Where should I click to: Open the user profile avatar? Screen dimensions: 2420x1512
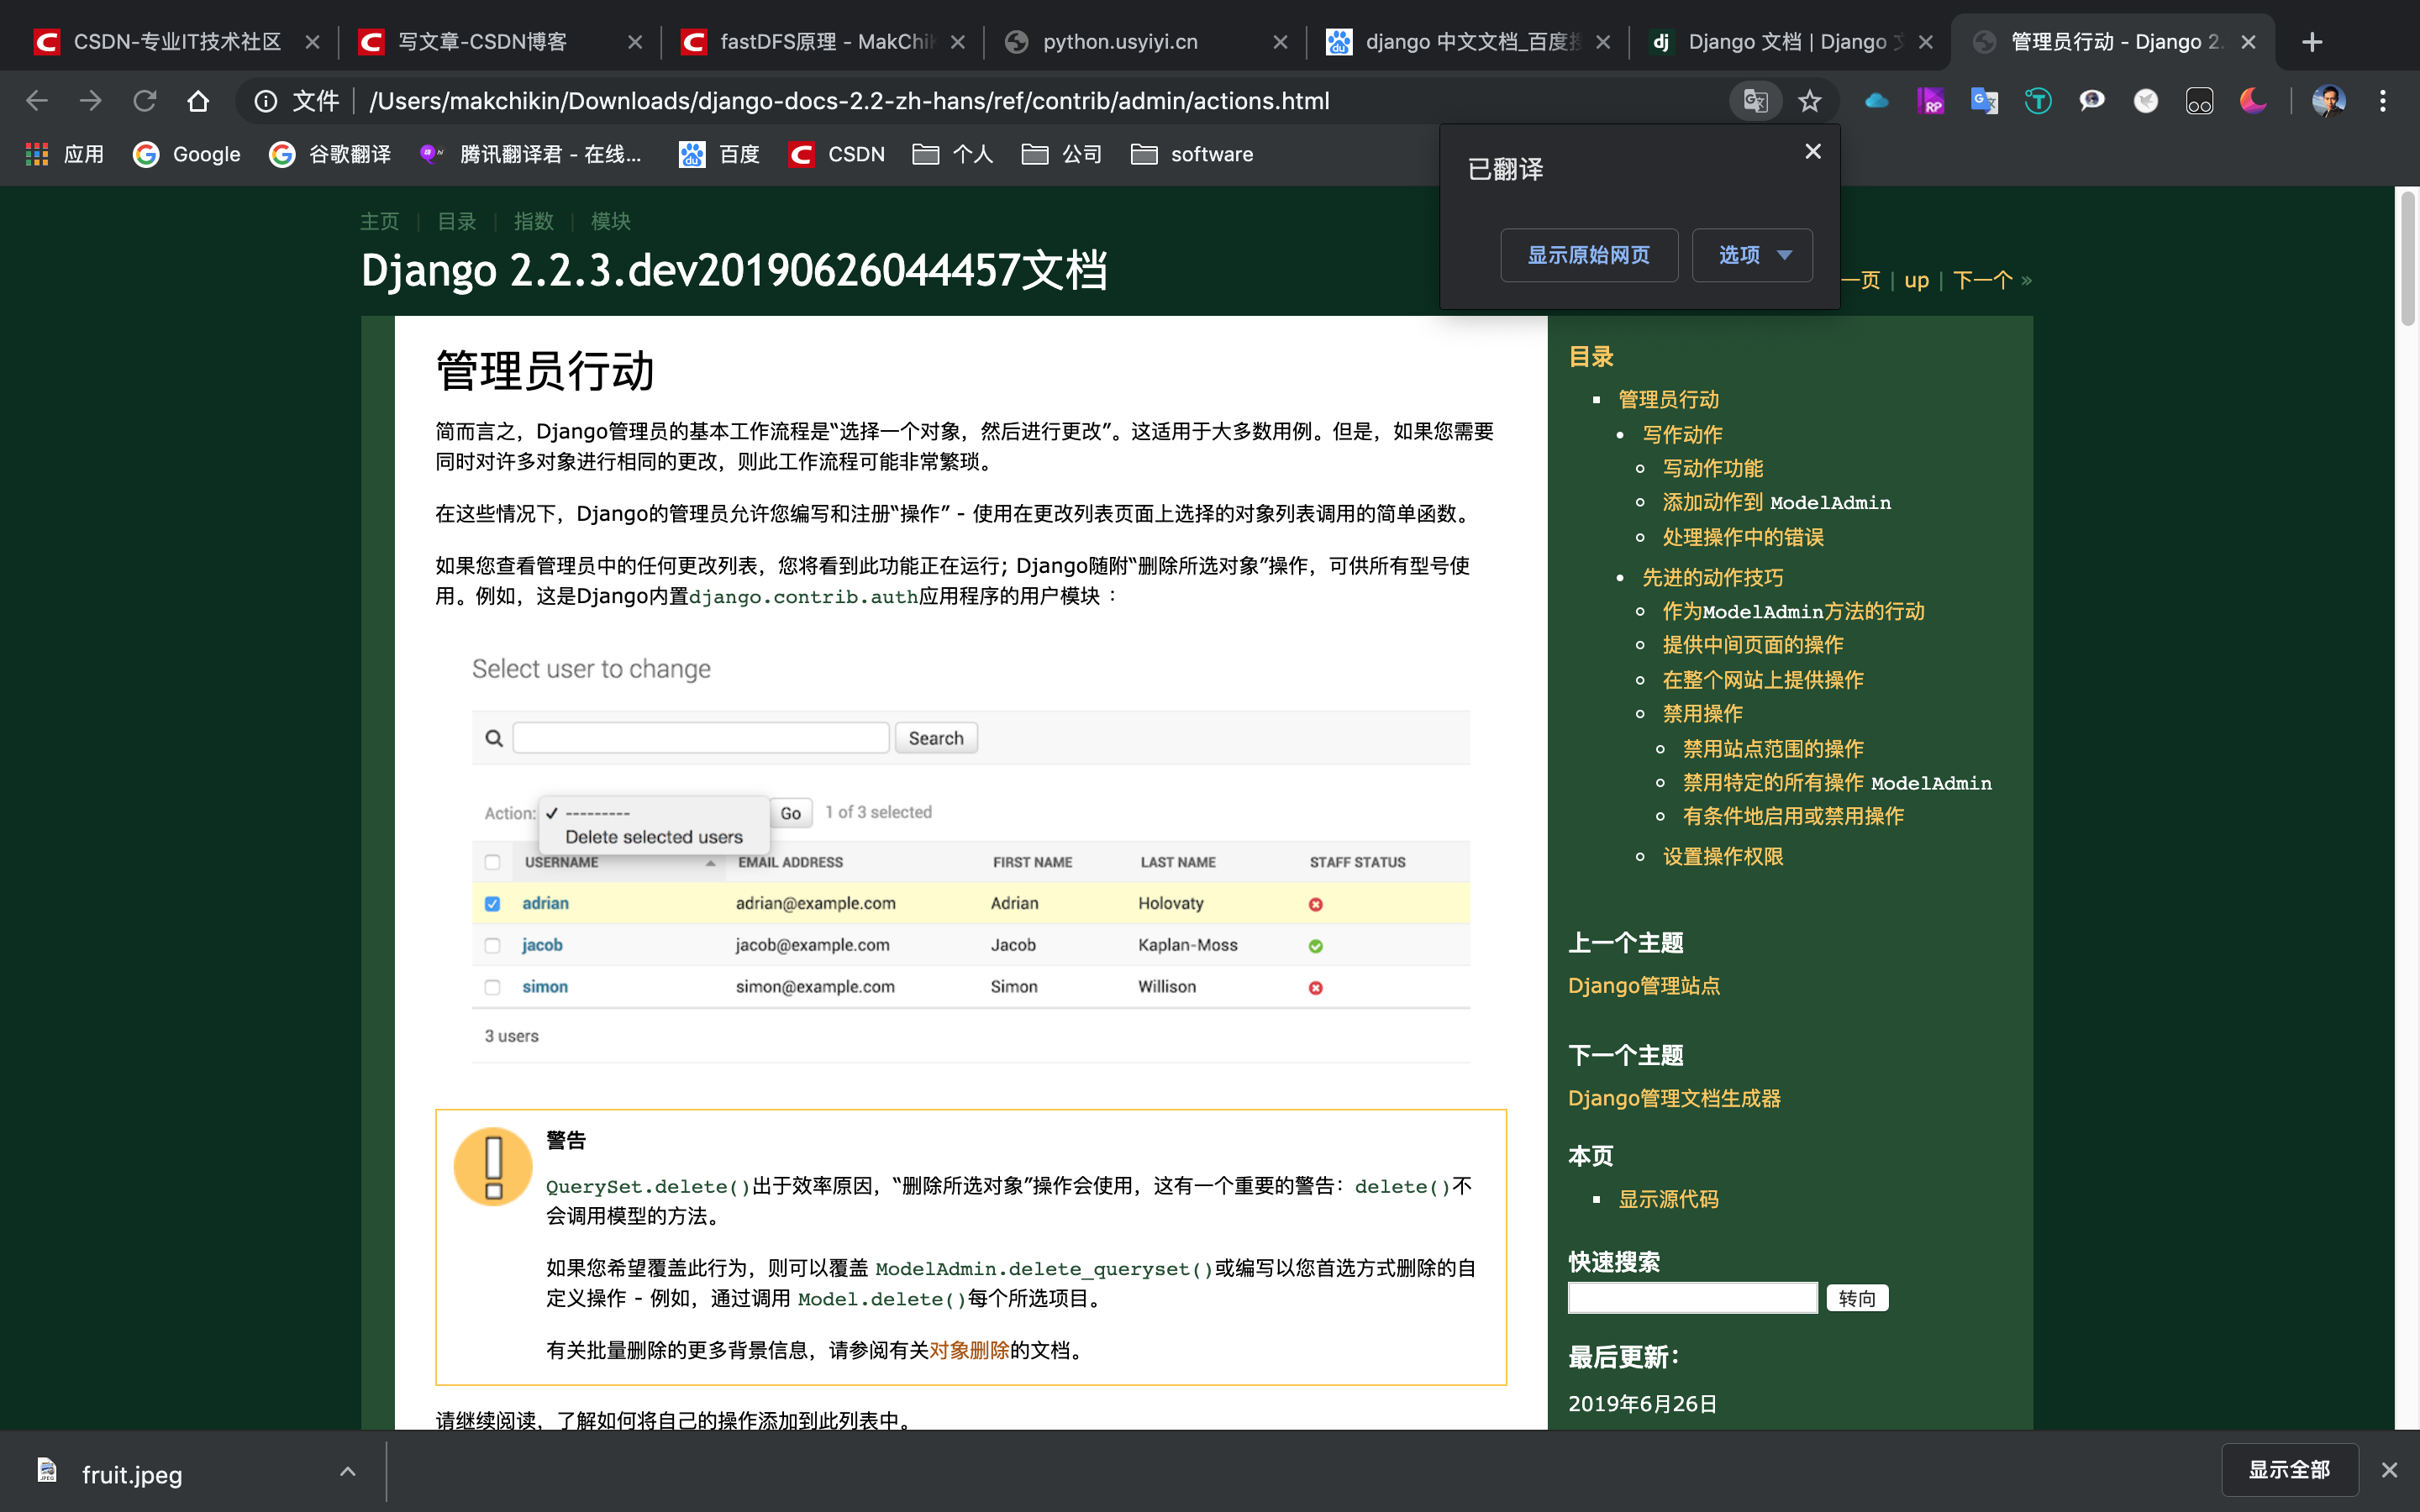pos(2328,101)
